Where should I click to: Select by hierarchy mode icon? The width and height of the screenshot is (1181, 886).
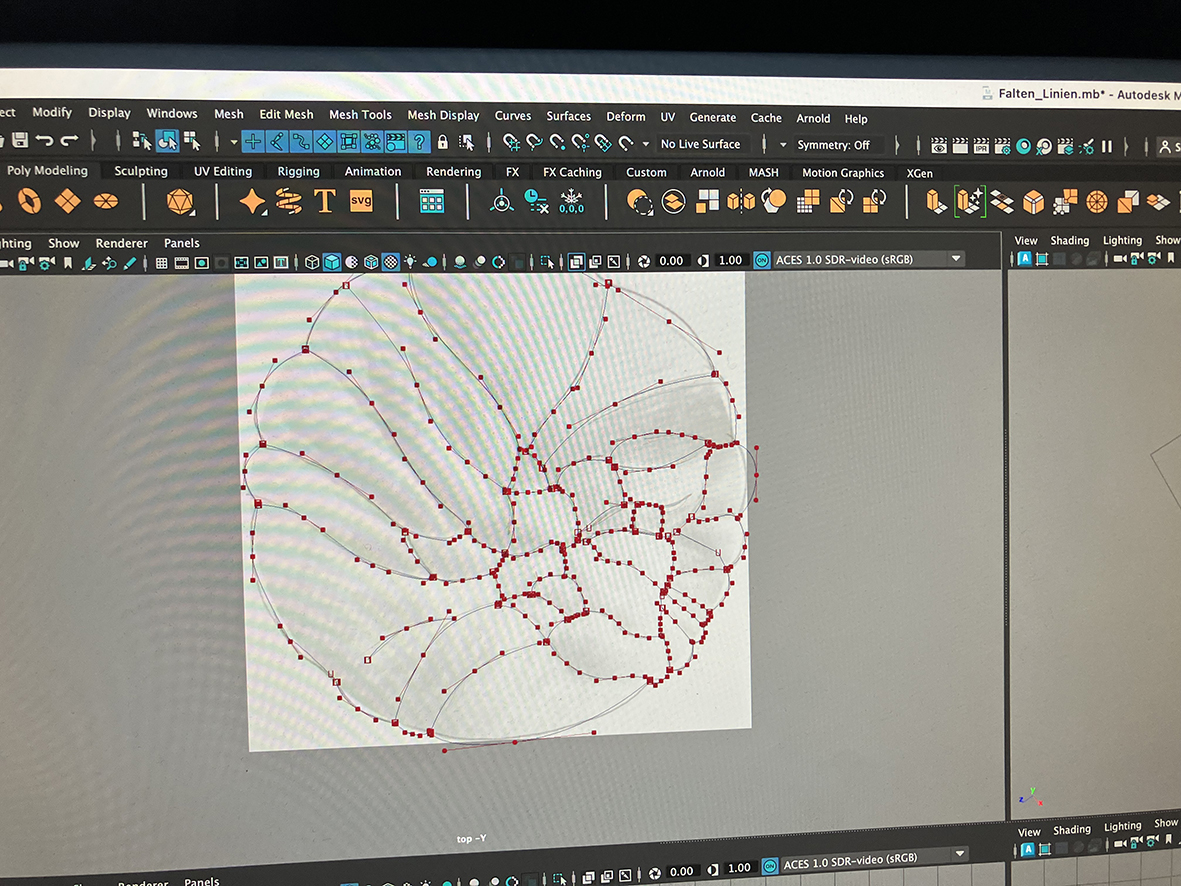pyautogui.click(x=142, y=140)
